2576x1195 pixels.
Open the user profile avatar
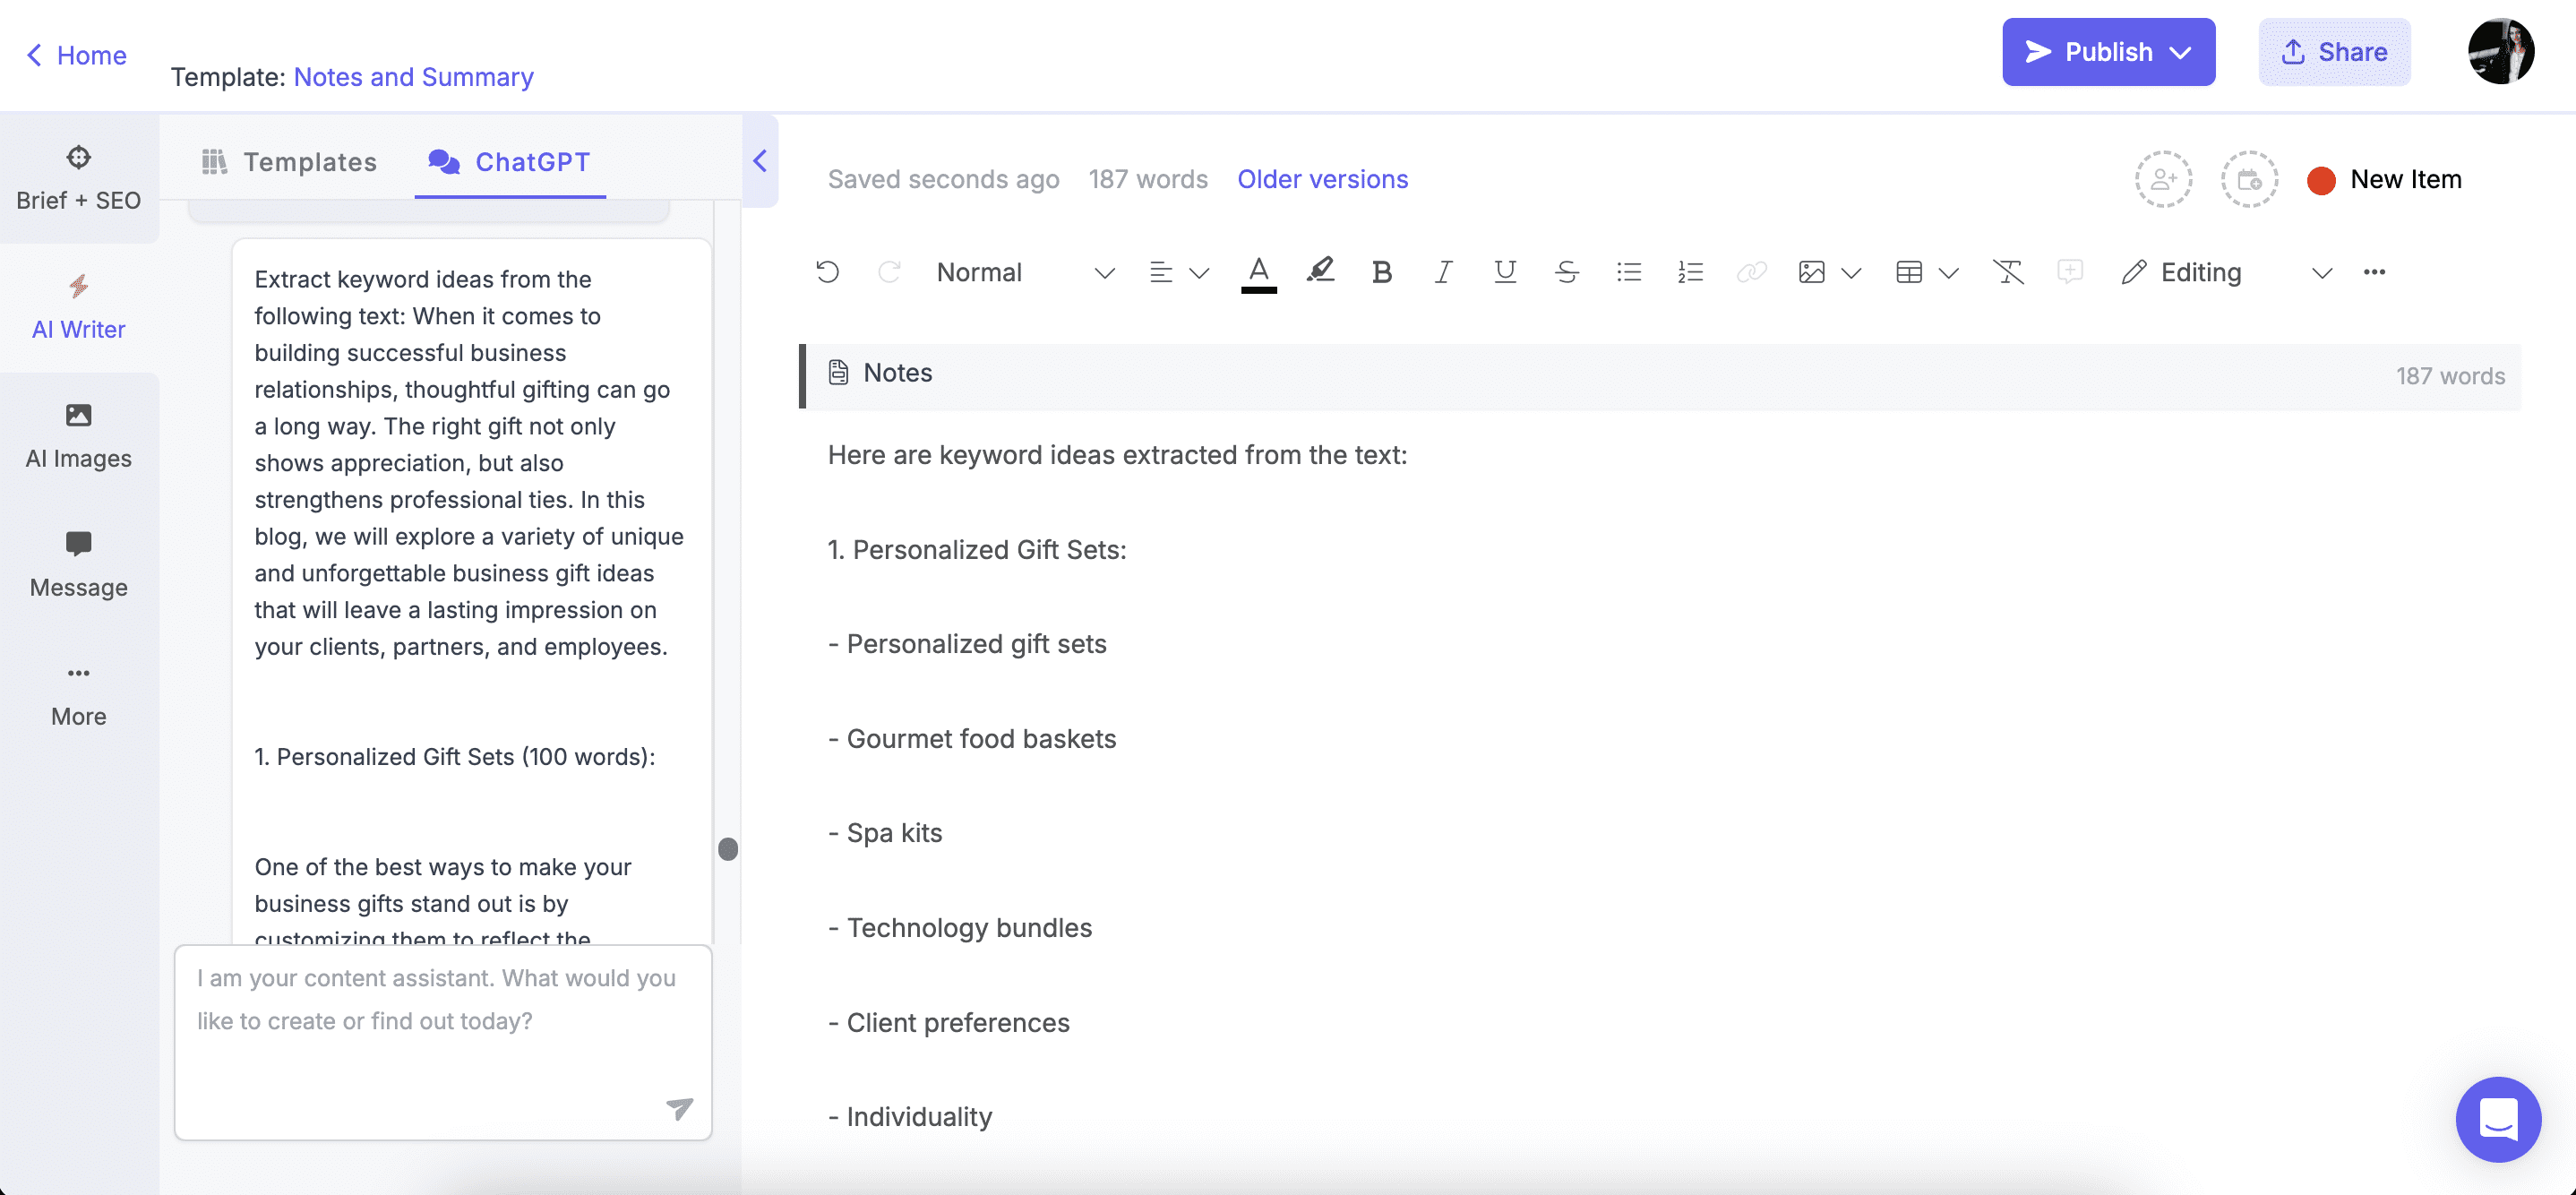(2501, 52)
